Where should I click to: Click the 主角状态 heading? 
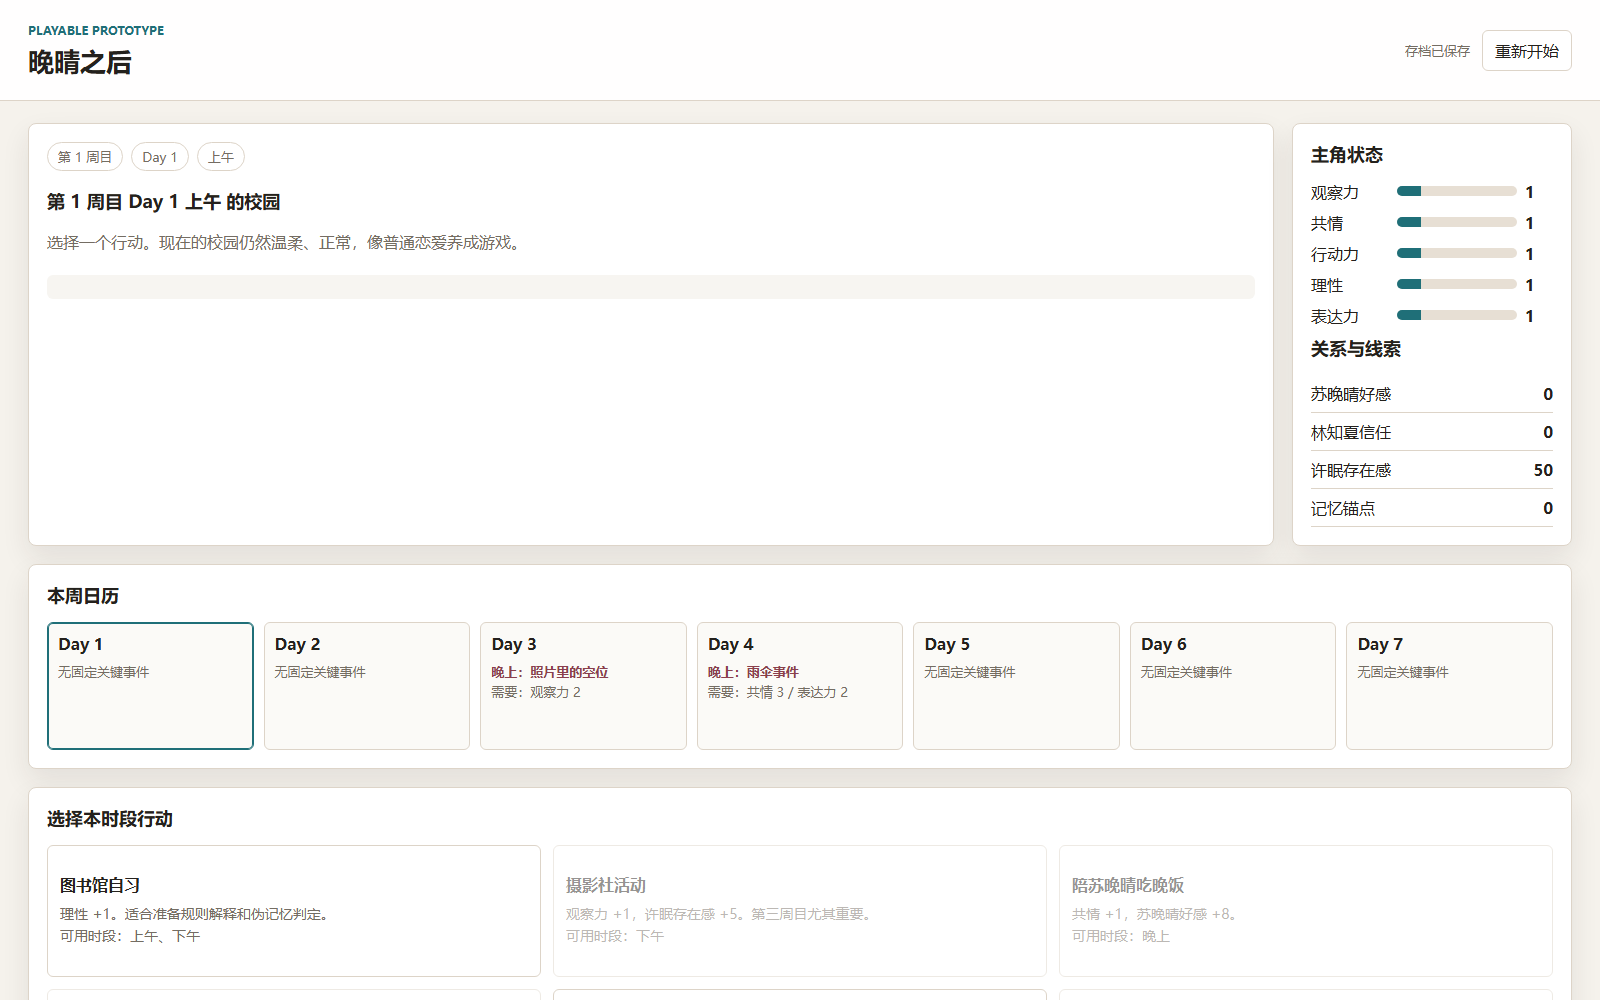click(1347, 155)
